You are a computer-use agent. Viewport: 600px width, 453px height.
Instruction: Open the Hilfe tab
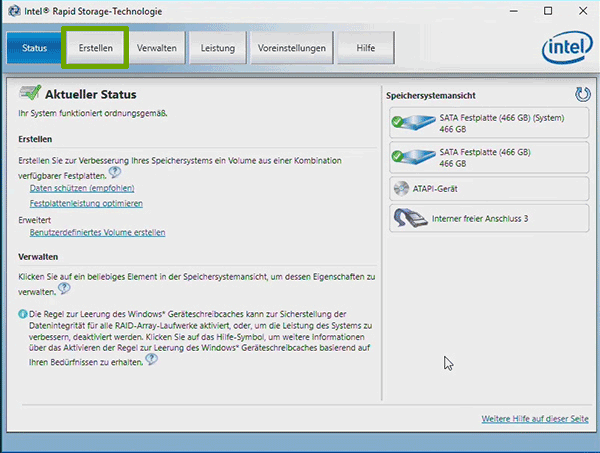[x=366, y=48]
